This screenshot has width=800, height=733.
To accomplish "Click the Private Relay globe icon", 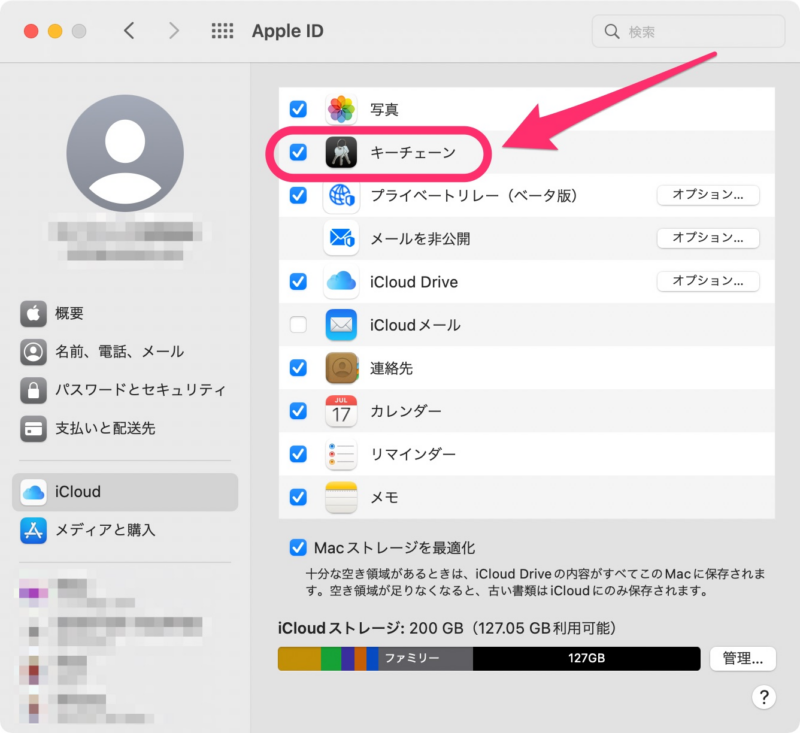I will (341, 195).
